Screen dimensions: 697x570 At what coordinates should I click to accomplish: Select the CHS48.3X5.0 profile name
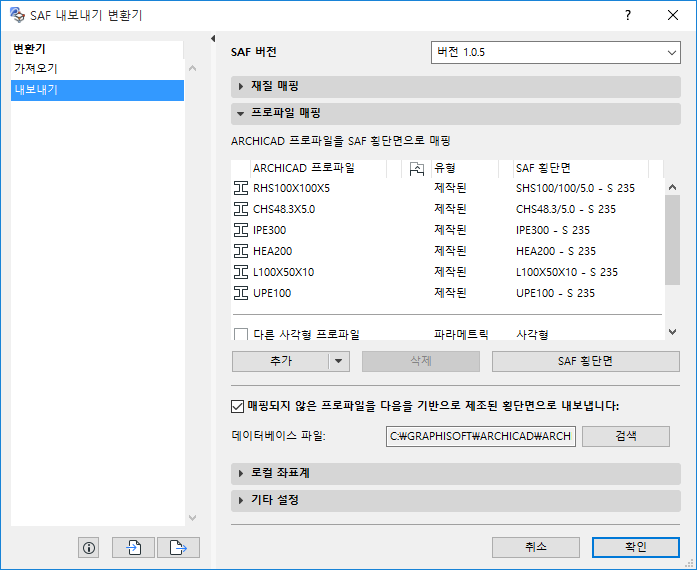tap(284, 209)
